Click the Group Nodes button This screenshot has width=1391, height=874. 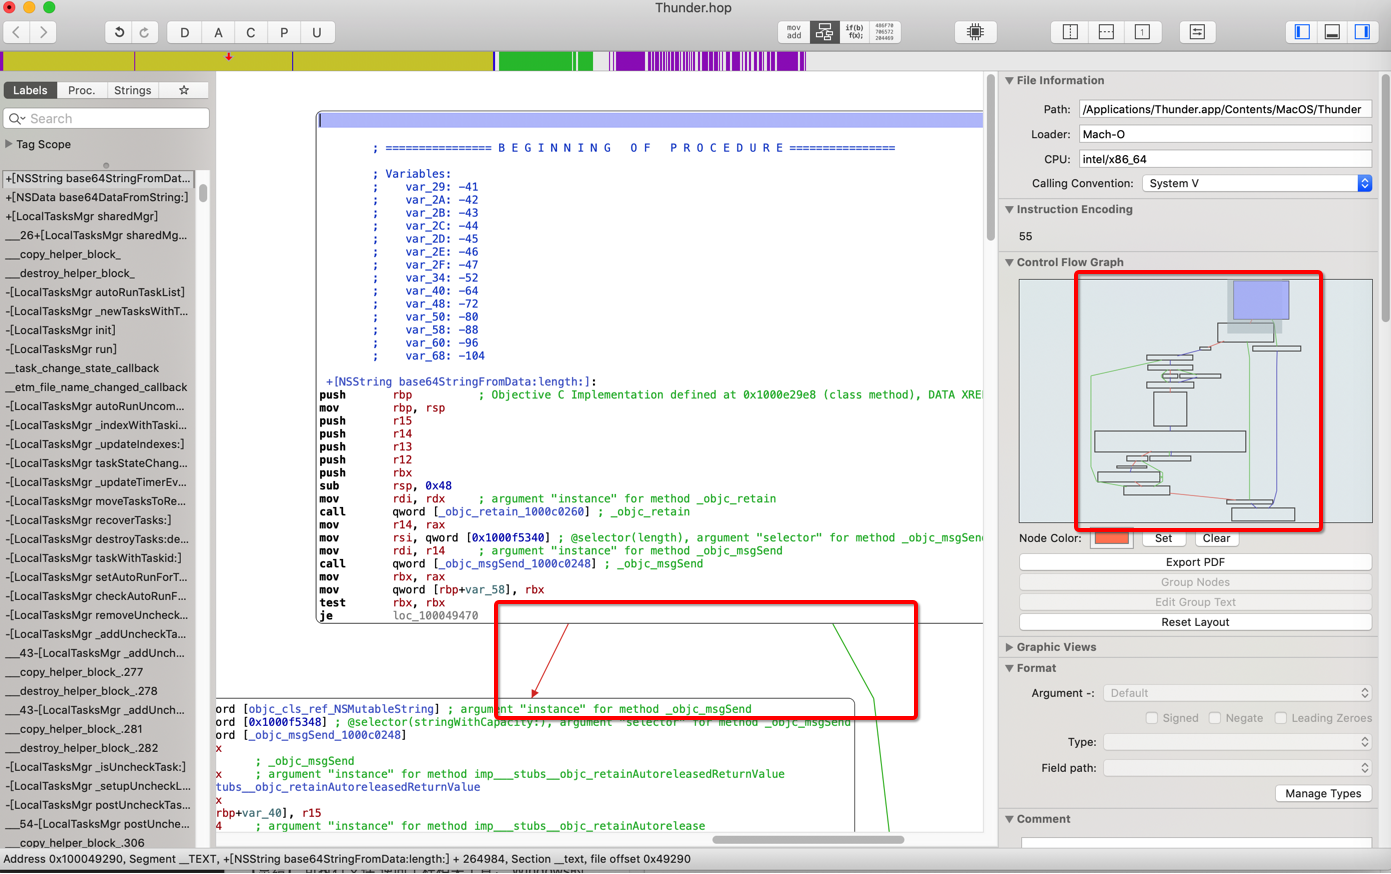tap(1195, 582)
